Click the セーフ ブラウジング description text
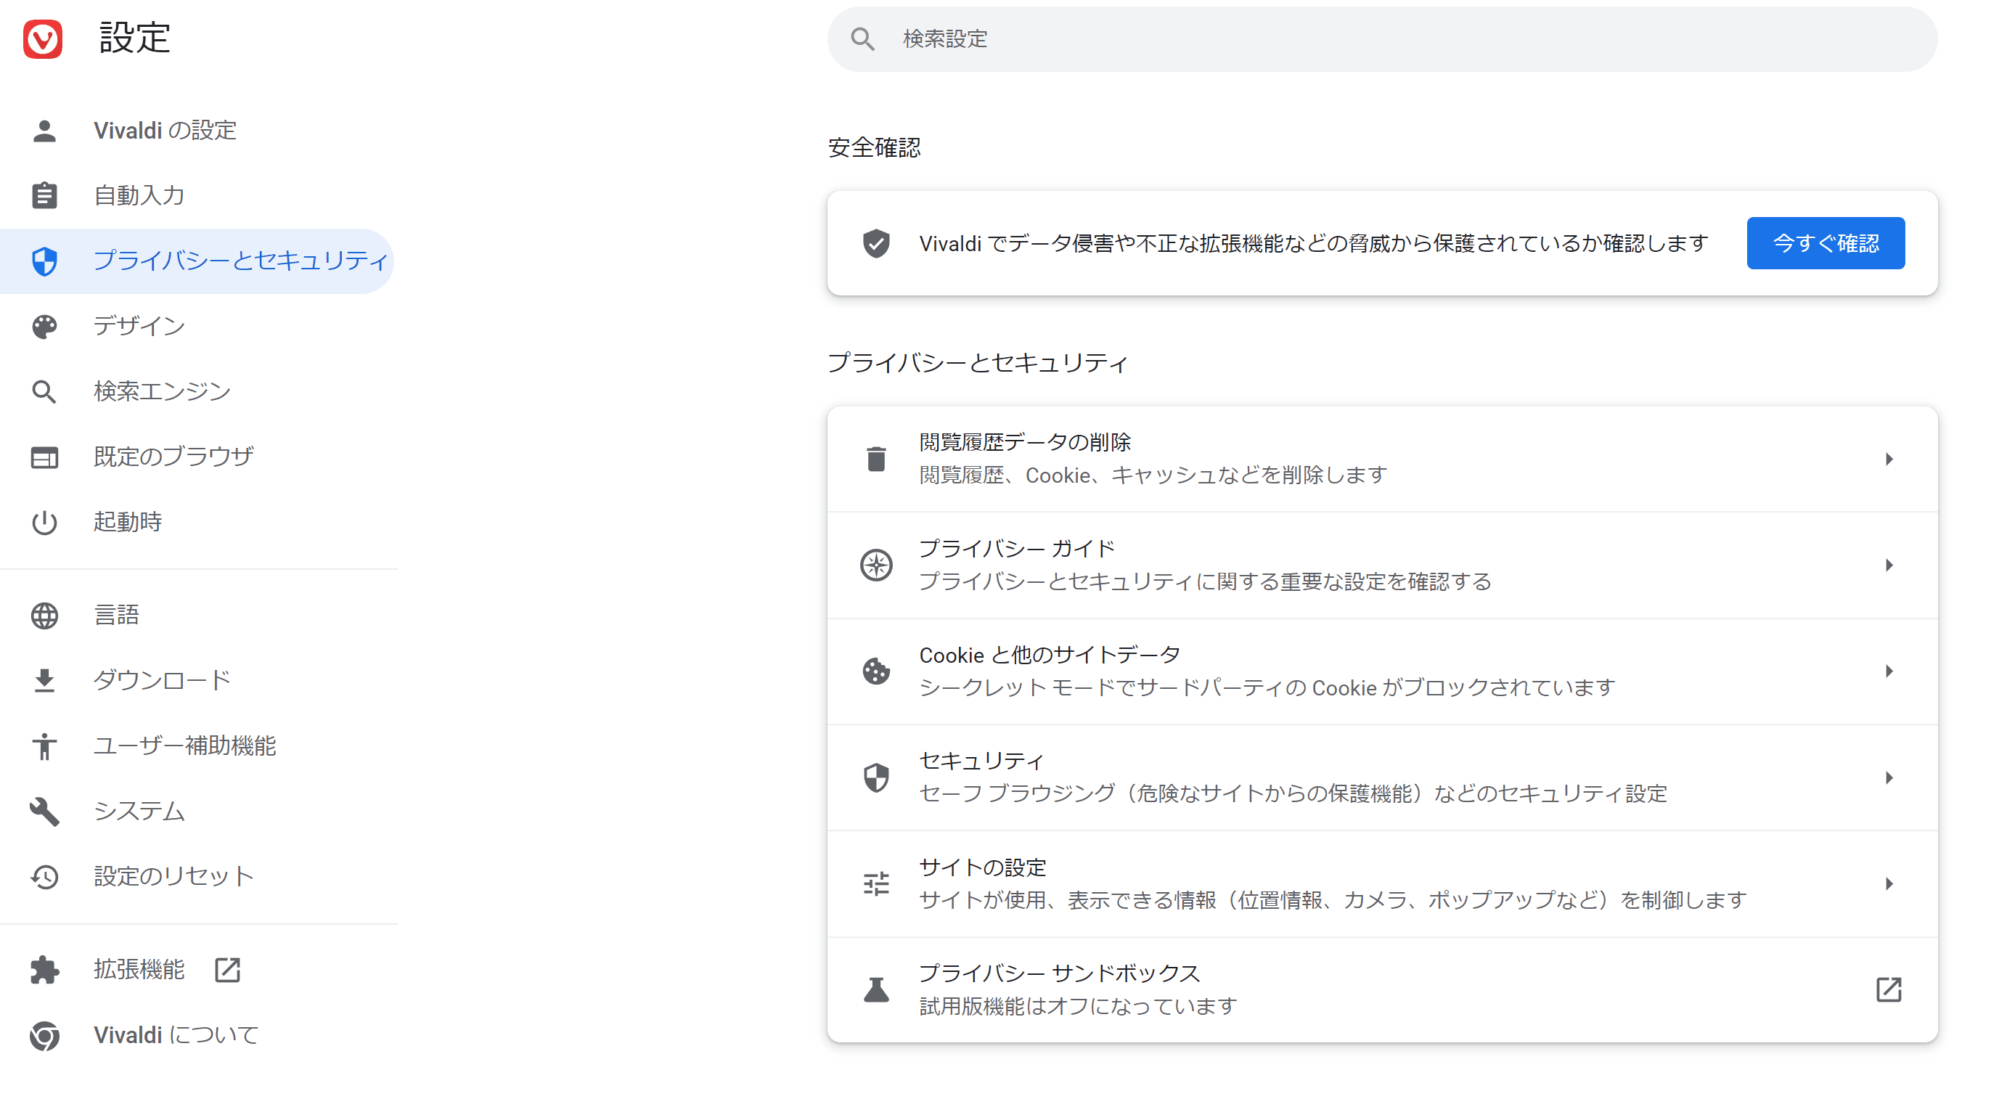 [1293, 794]
